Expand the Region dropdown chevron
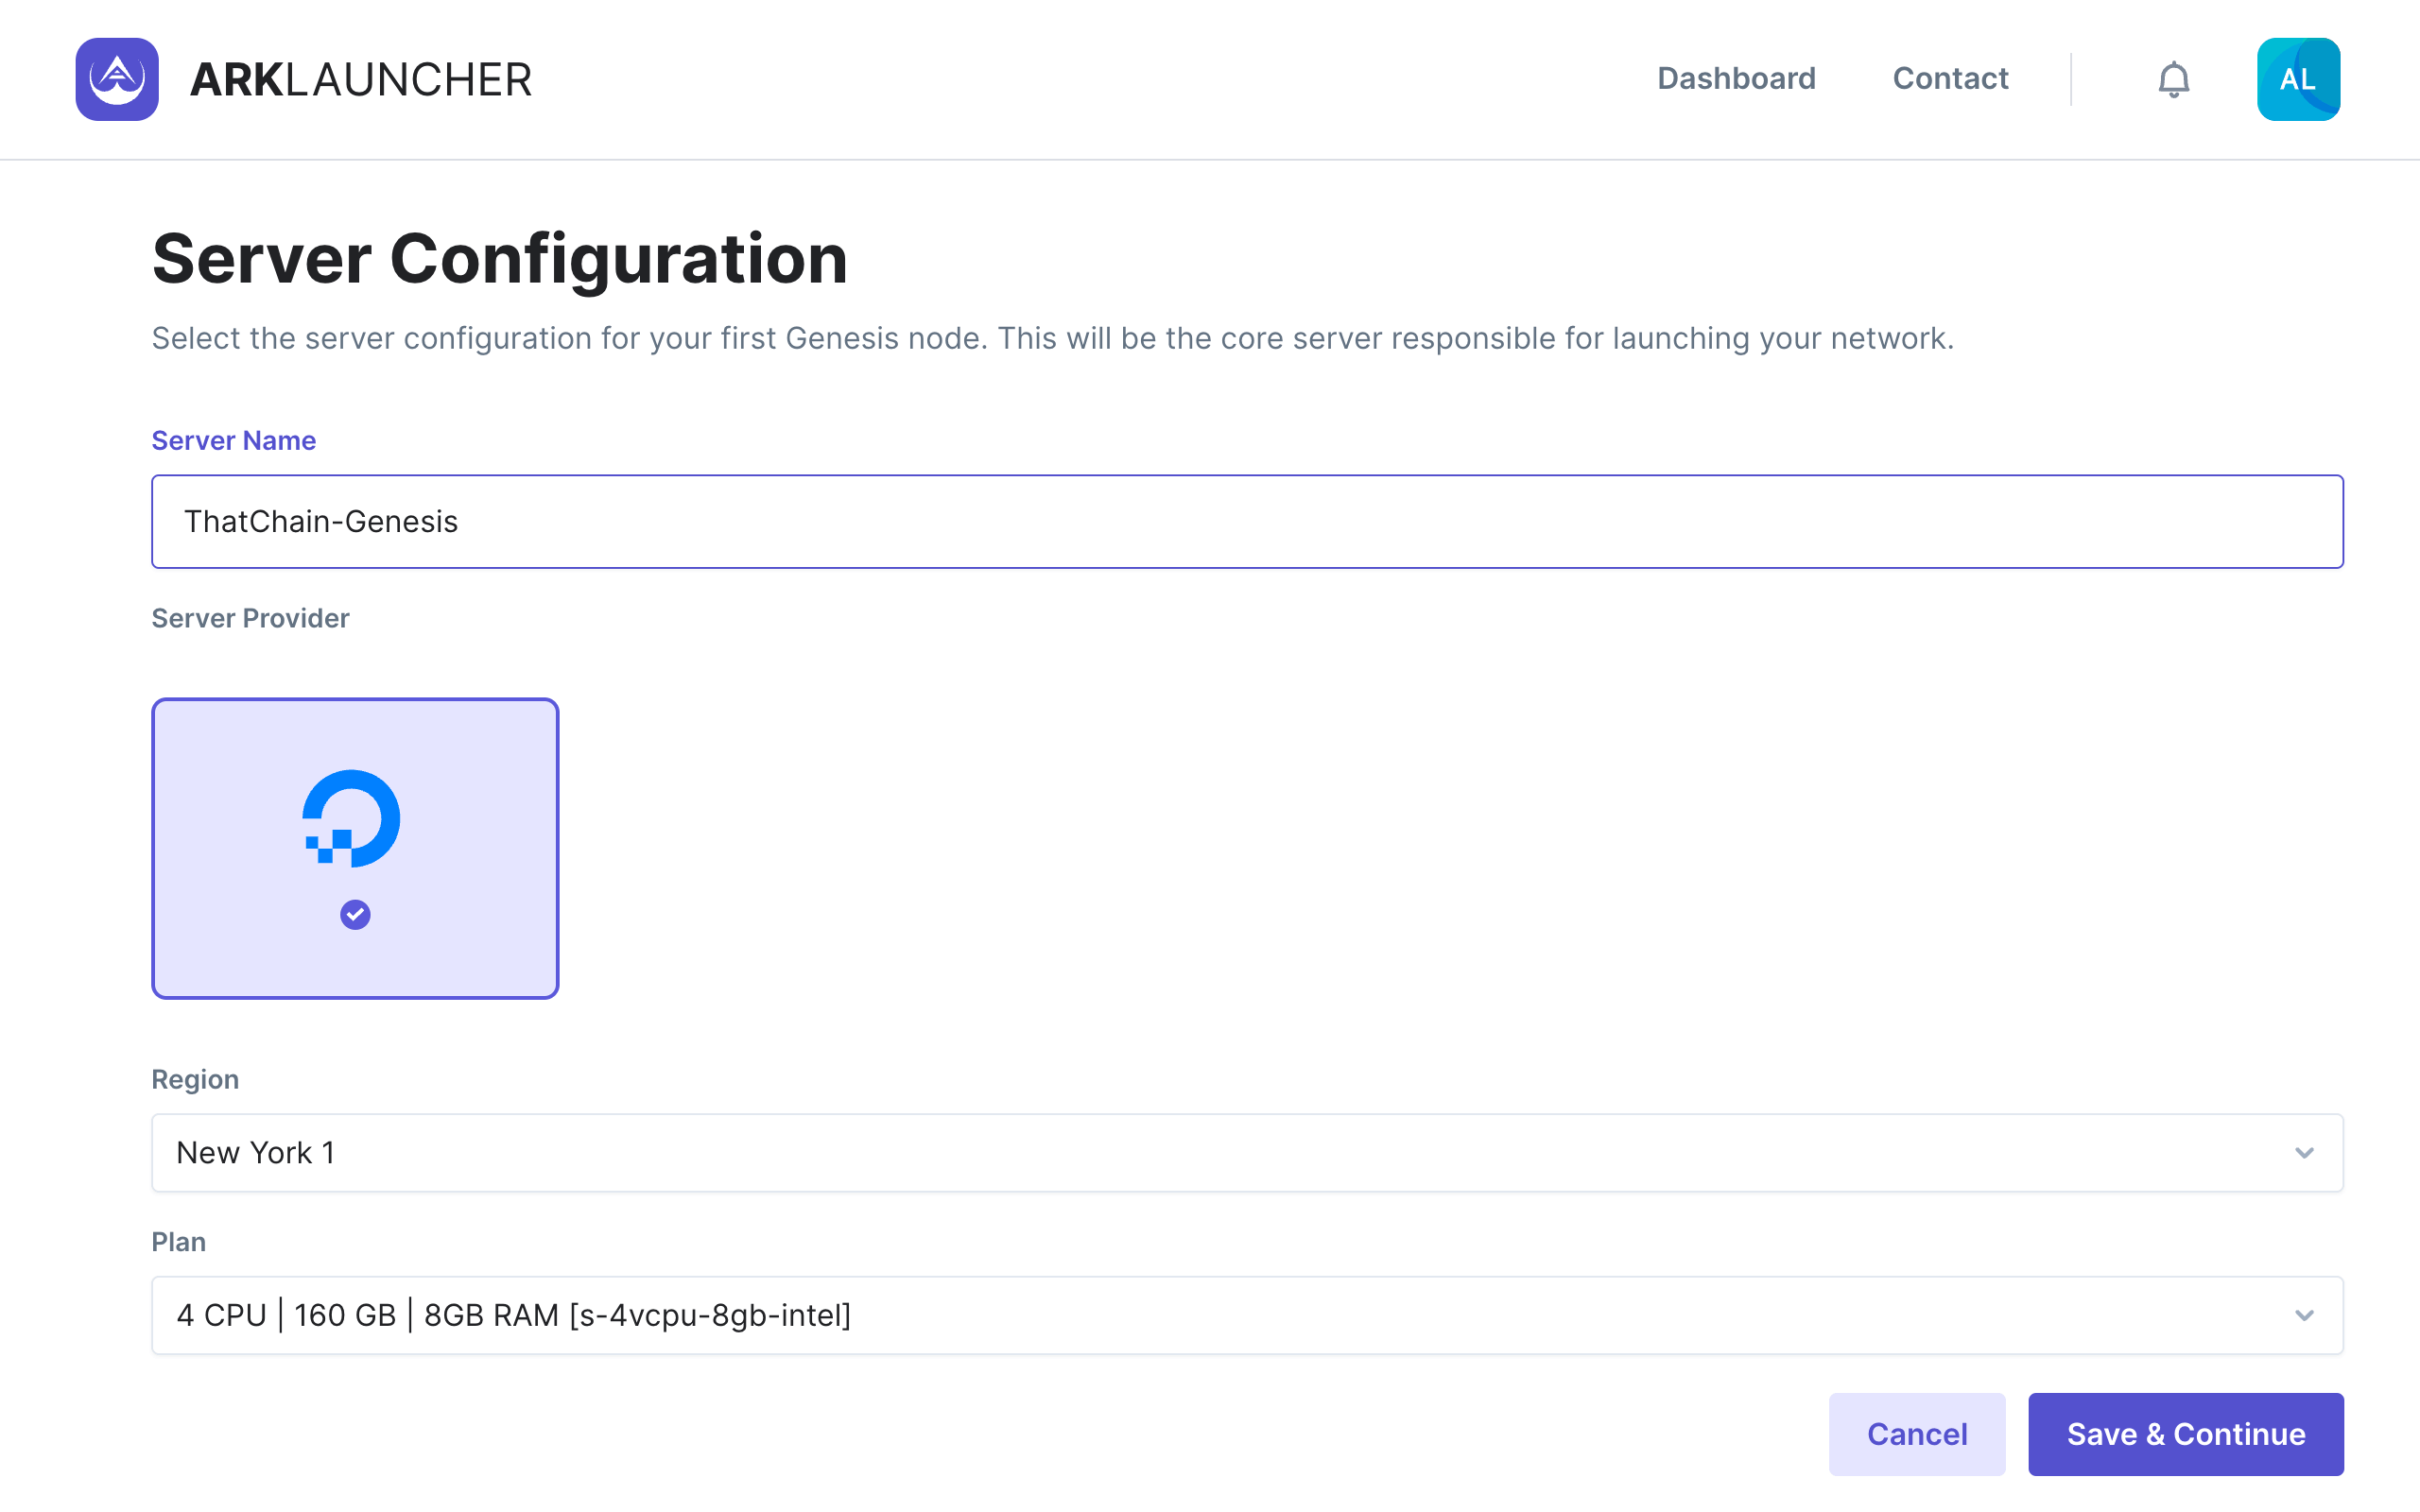 point(2304,1153)
